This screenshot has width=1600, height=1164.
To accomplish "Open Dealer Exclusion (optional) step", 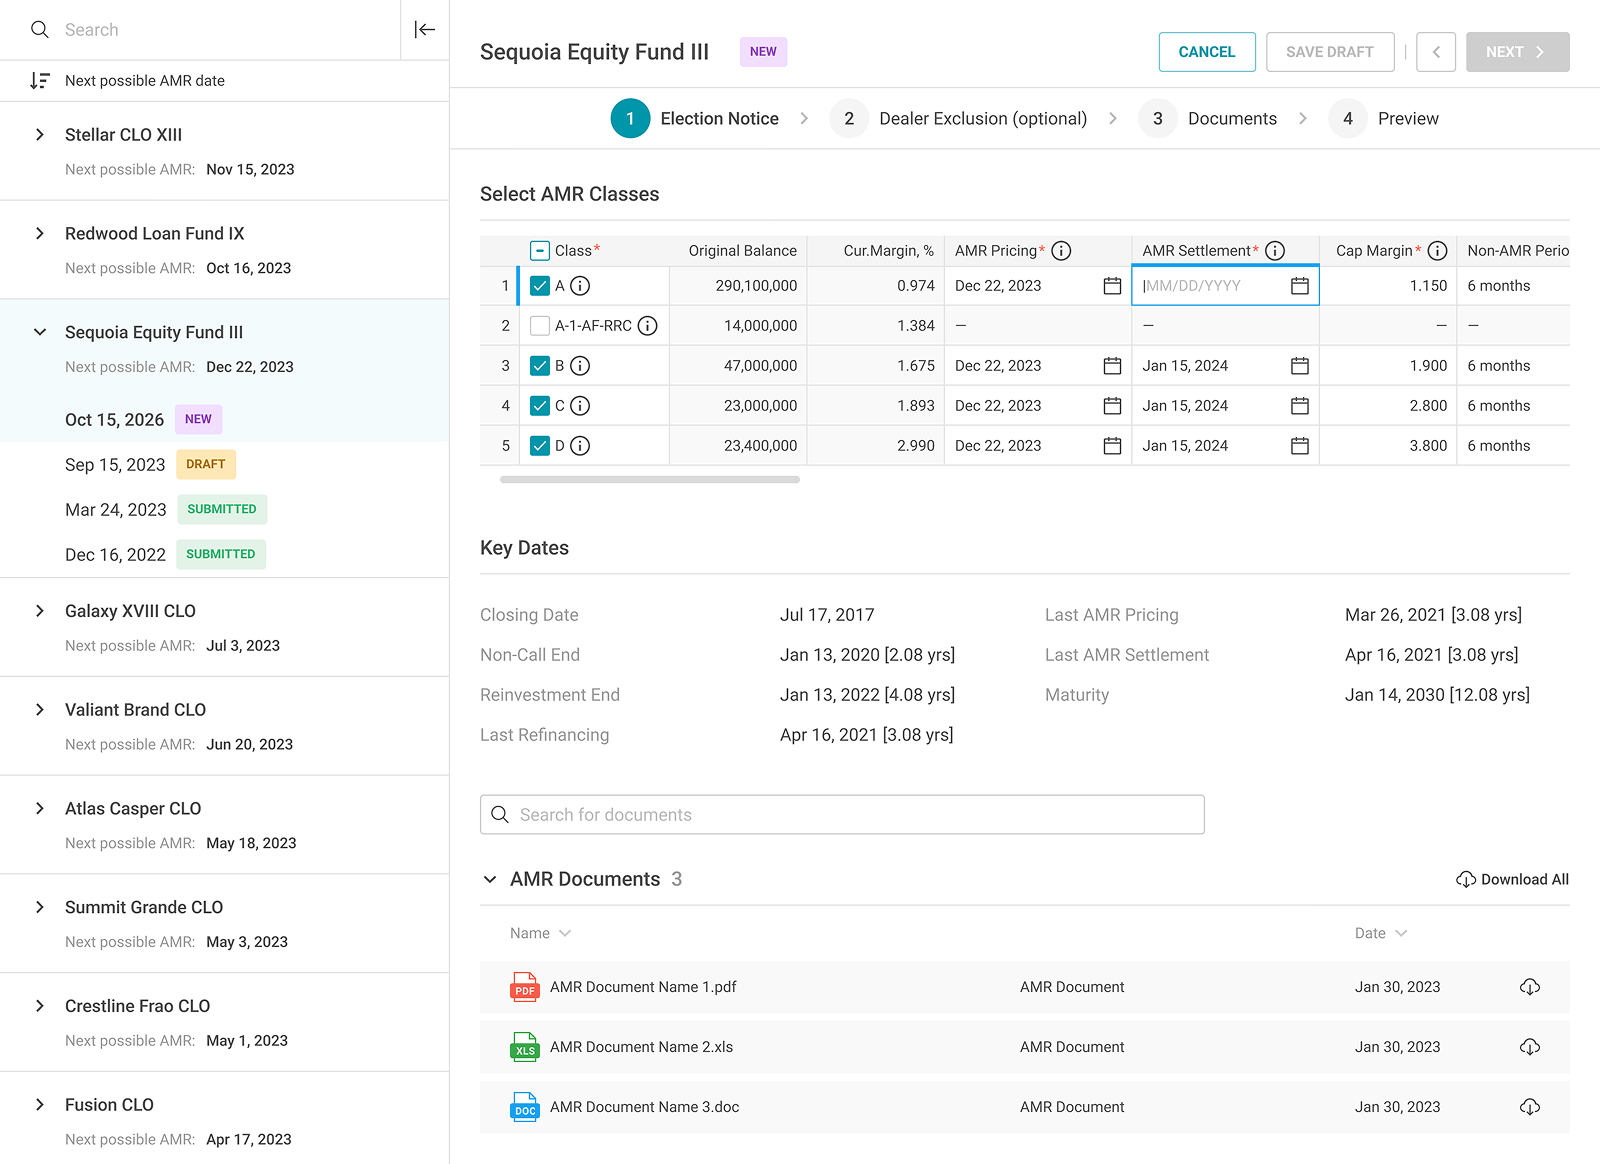I will coord(958,119).
